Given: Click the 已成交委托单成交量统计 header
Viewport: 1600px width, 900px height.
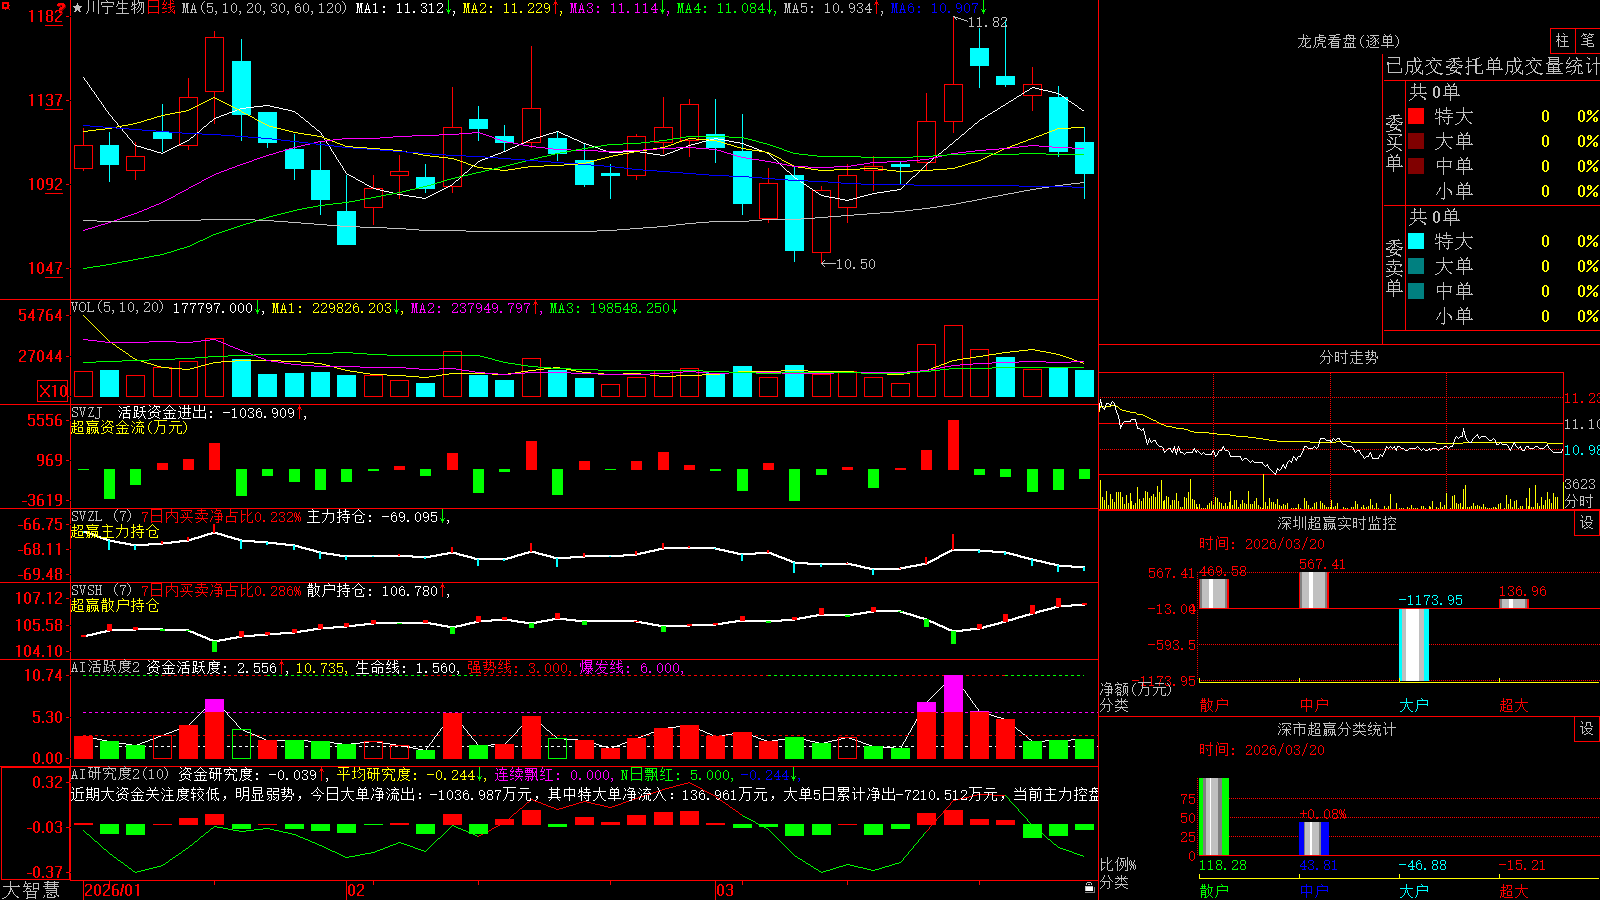Looking at the screenshot, I should coord(1492,66).
